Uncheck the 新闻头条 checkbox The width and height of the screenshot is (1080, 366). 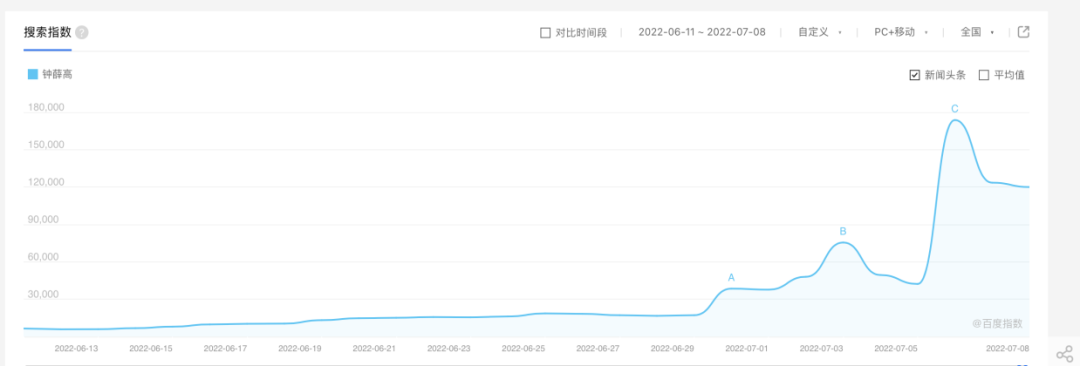tap(915, 75)
